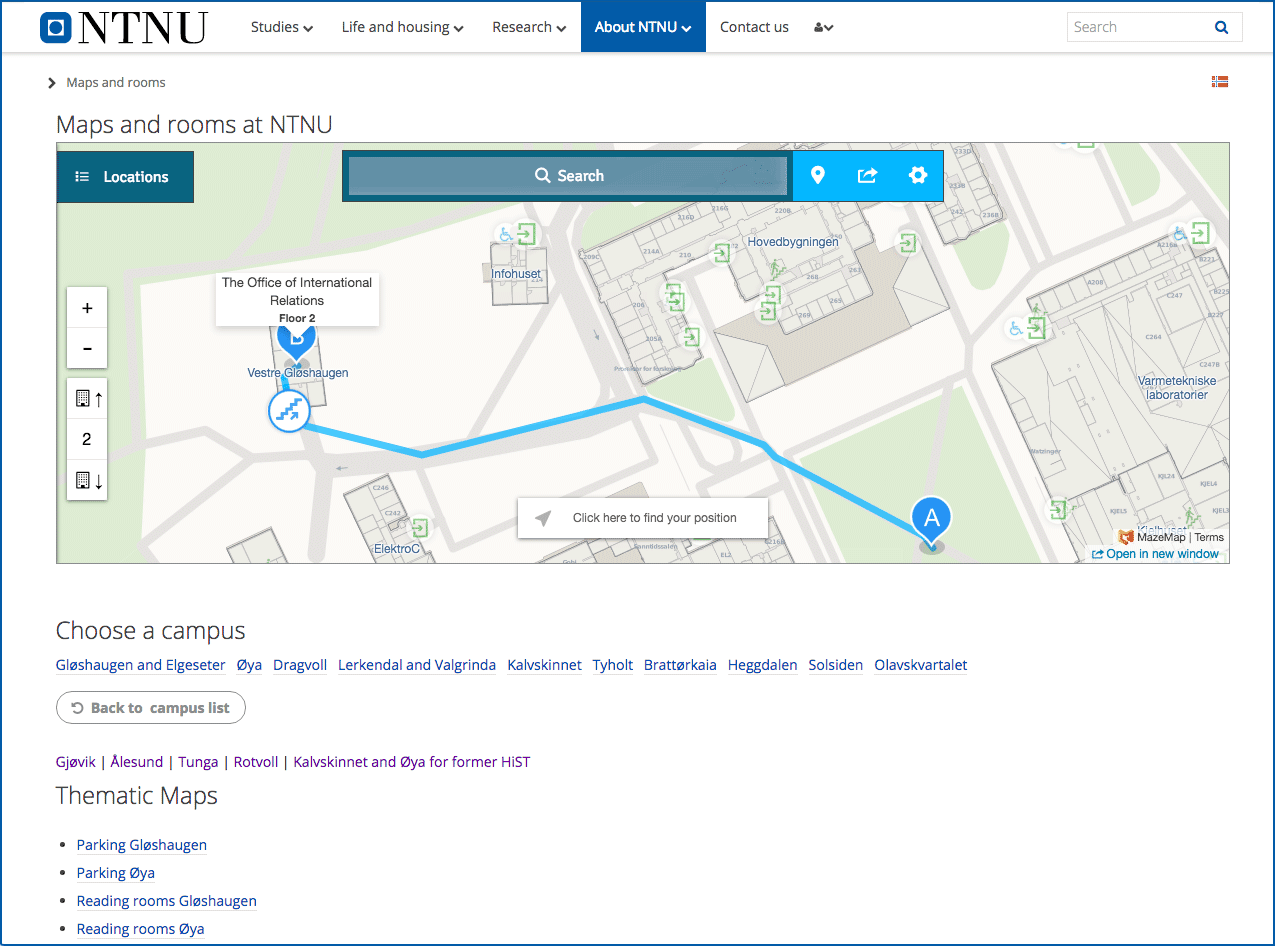This screenshot has width=1275, height=946.
Task: Click the route start marker A
Action: coord(932,519)
